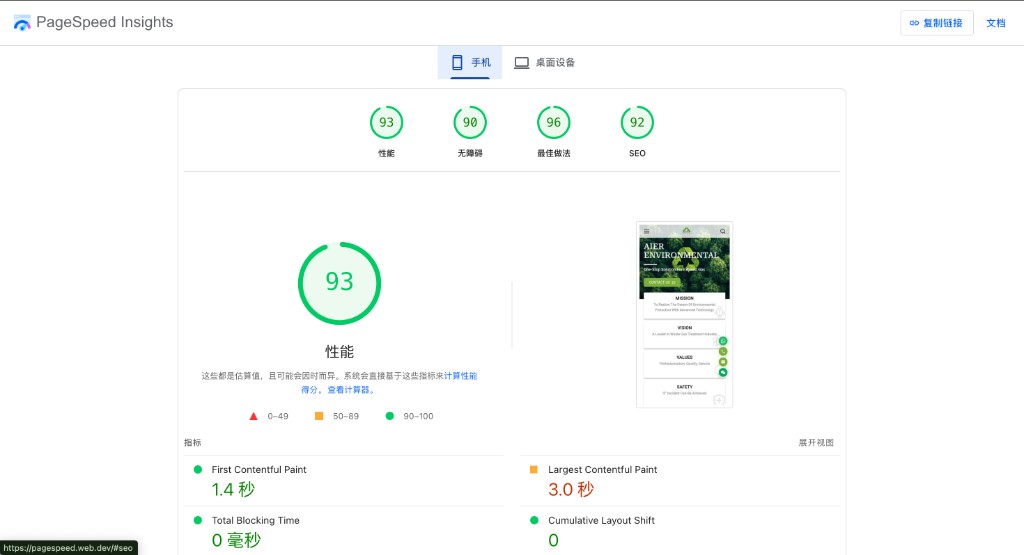Open the 查看计算器 link
Screen dimensions: 1024x555
(349, 390)
